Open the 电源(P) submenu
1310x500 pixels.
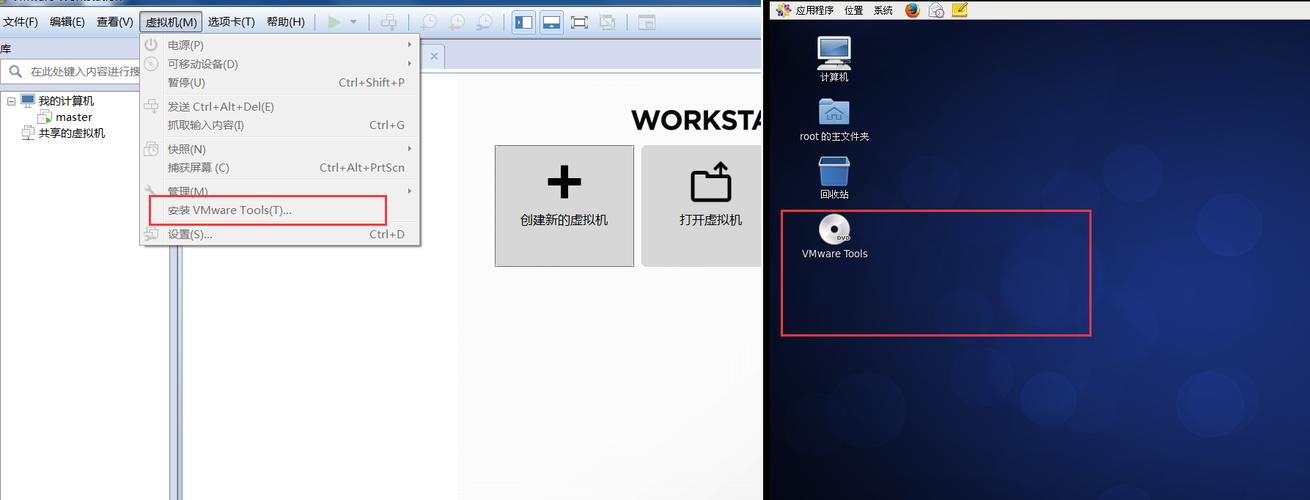coord(279,45)
